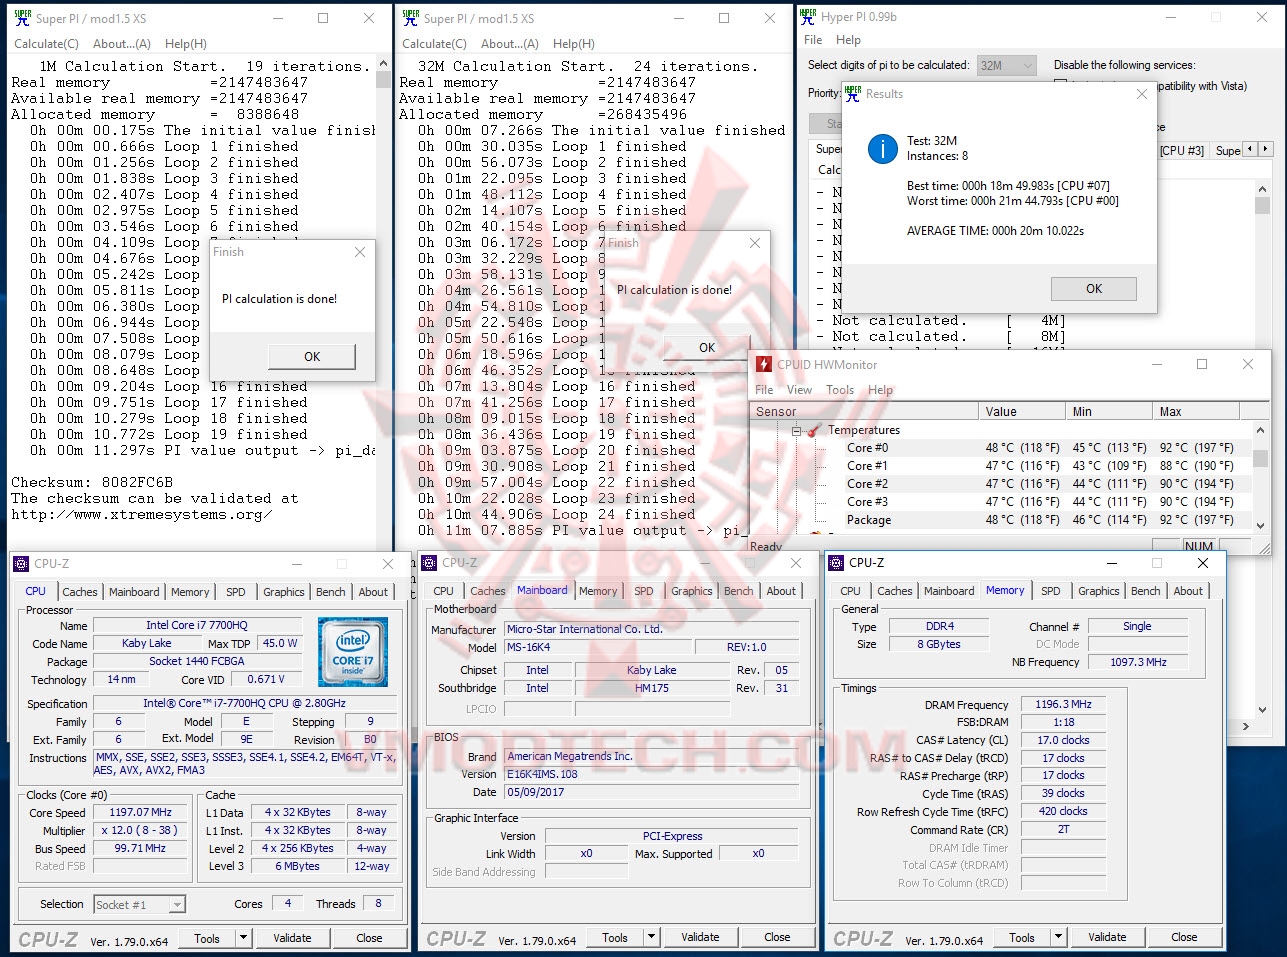The width and height of the screenshot is (1287, 957).
Task: Select the Graphics tab in the CPU-Z Mainboard window
Action: click(x=692, y=591)
